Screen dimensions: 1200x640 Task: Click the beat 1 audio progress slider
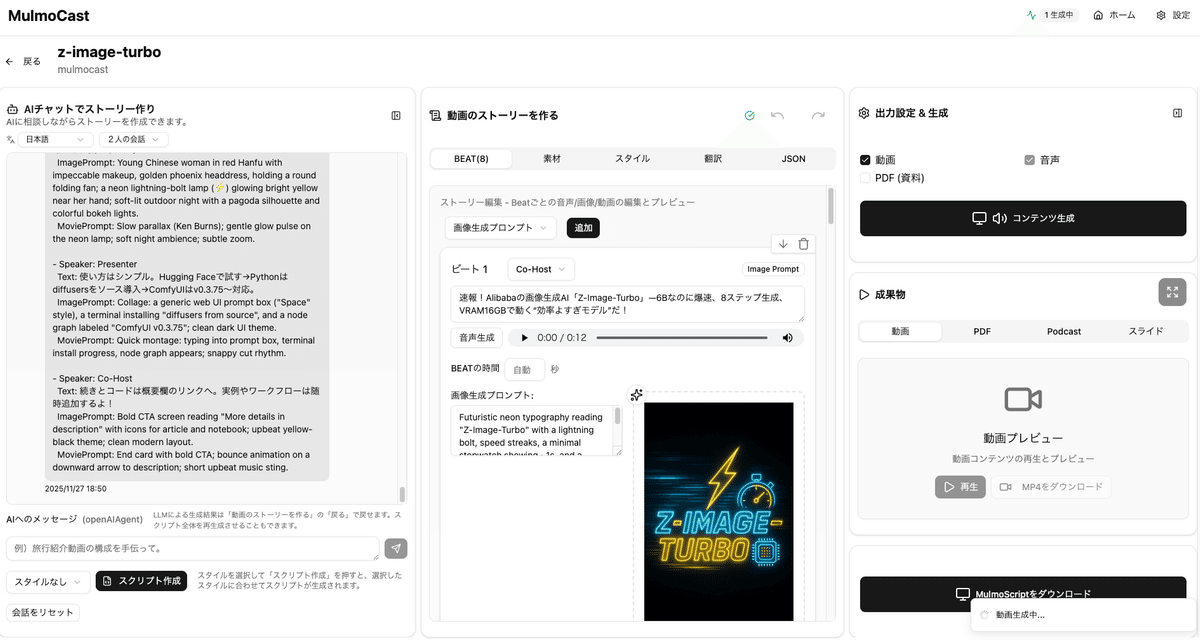coord(684,338)
